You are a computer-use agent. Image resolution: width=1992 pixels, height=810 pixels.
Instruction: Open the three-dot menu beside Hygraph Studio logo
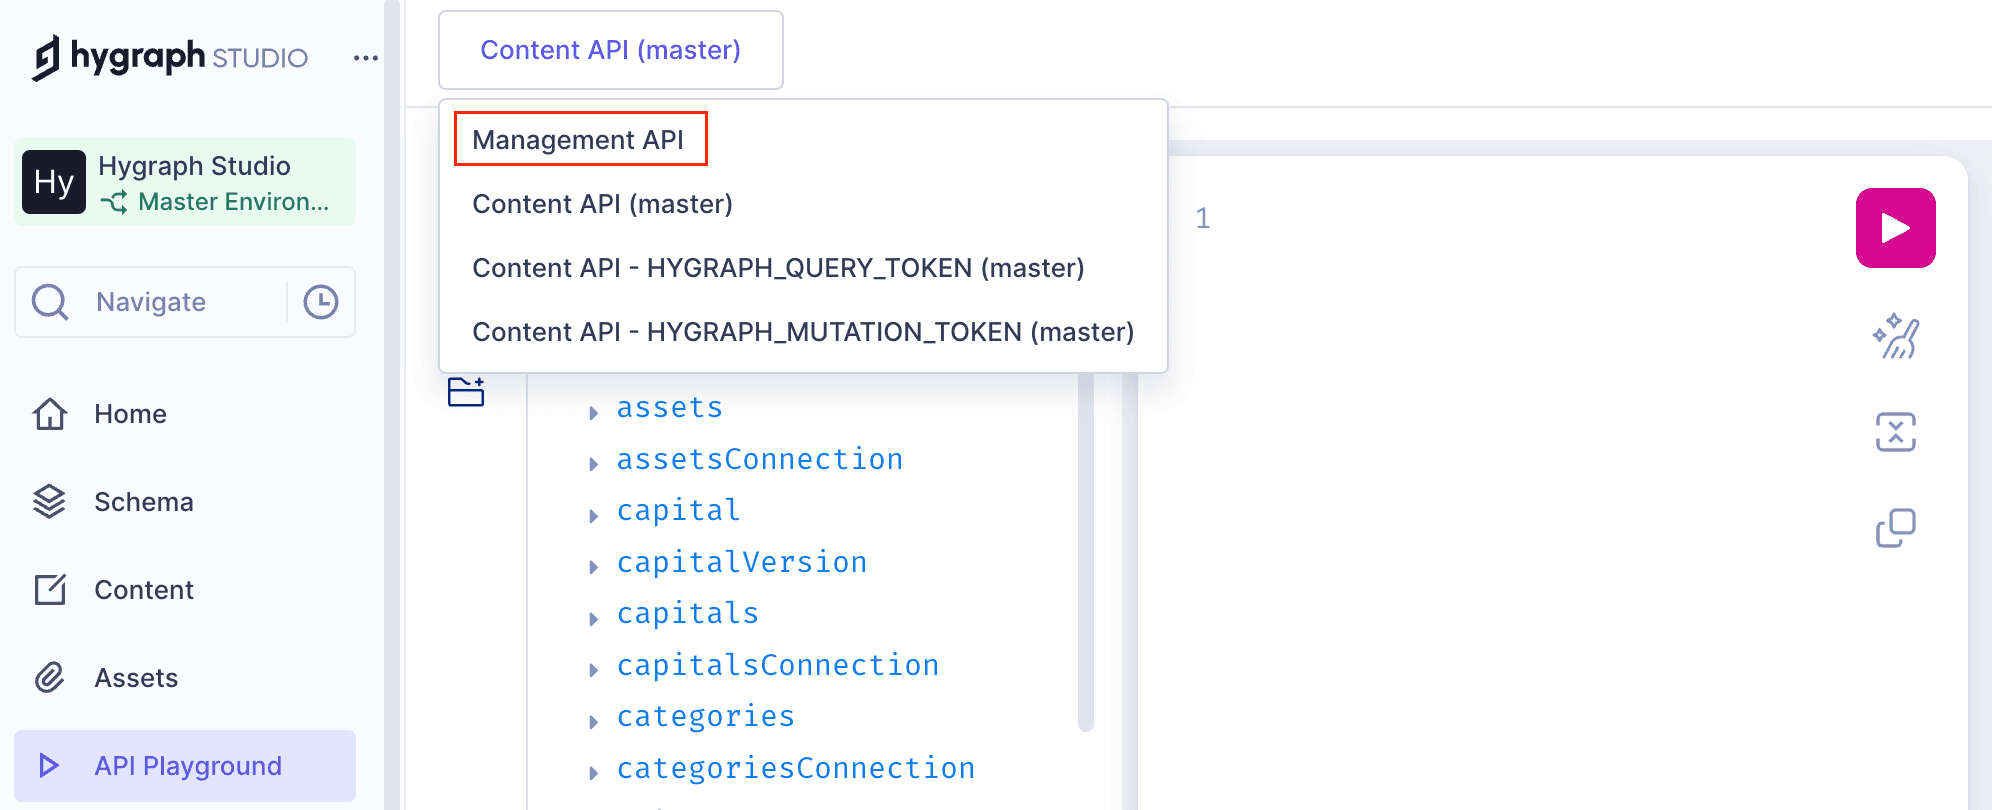pos(366,58)
